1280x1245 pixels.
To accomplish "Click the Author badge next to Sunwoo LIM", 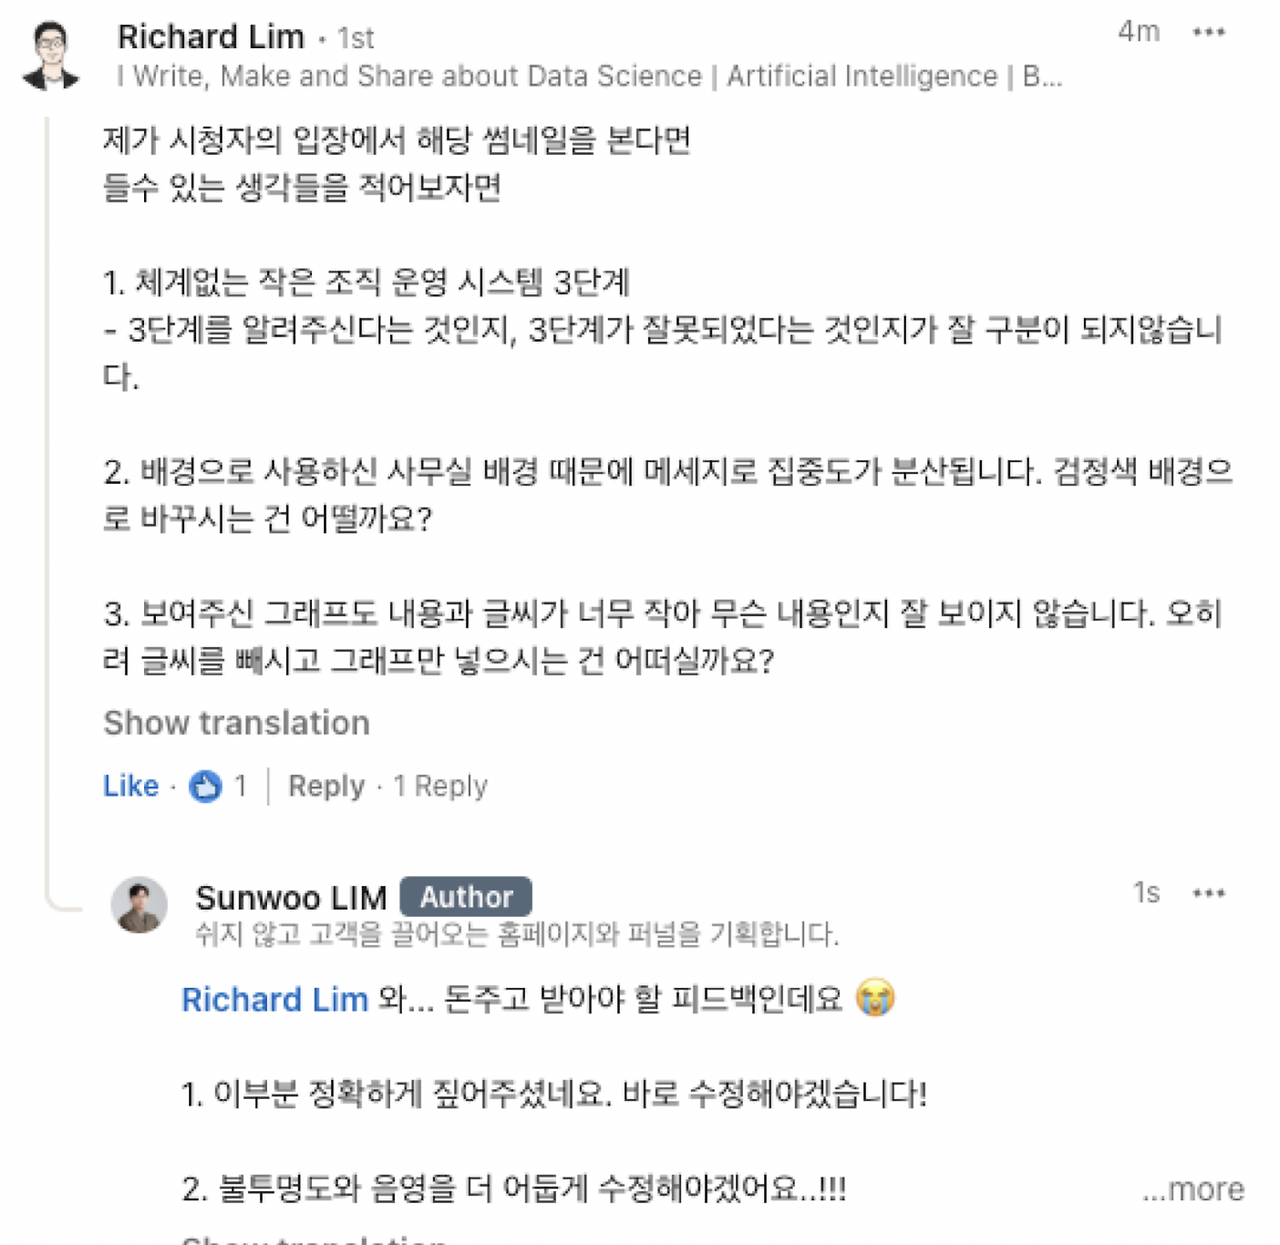I will (x=468, y=896).
